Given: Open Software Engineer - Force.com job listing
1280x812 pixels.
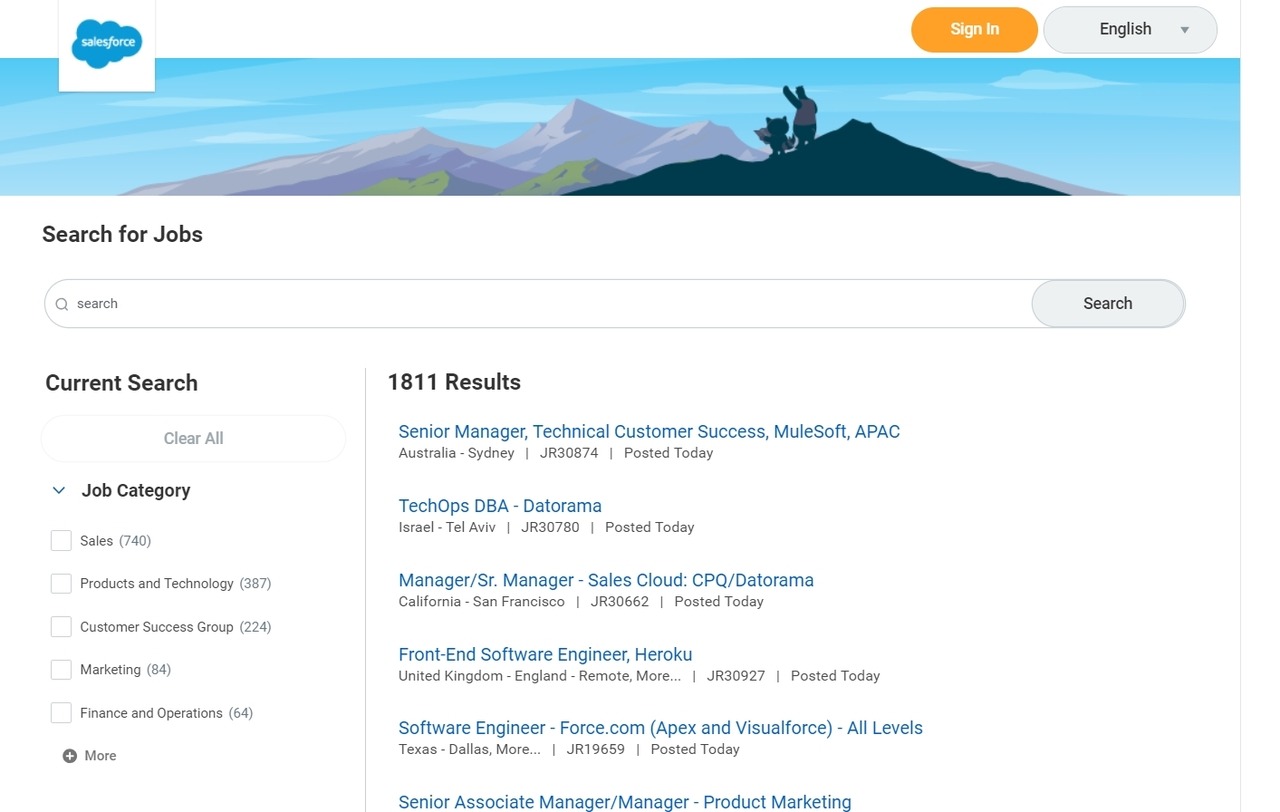Looking at the screenshot, I should (x=660, y=728).
